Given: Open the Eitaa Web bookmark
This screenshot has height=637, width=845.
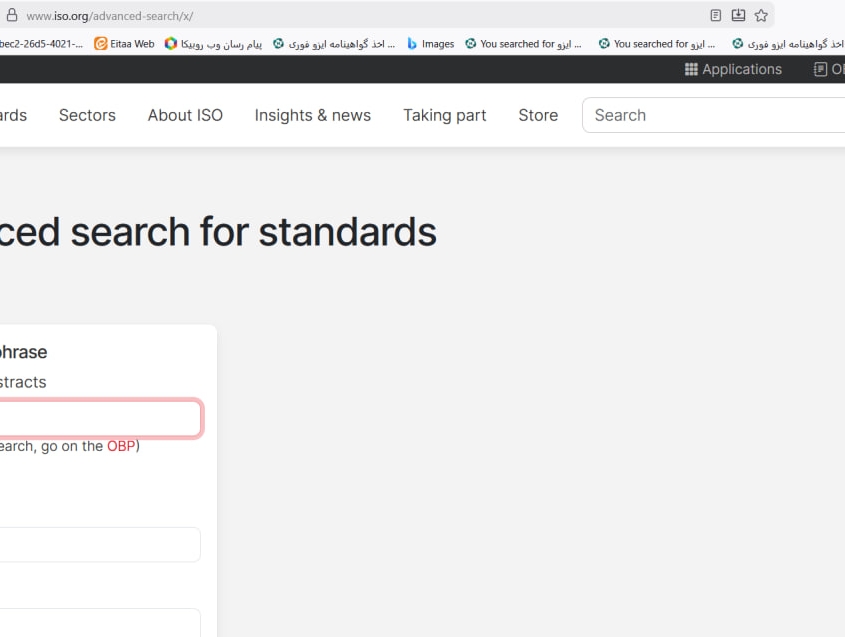Looking at the screenshot, I should click(x=124, y=44).
